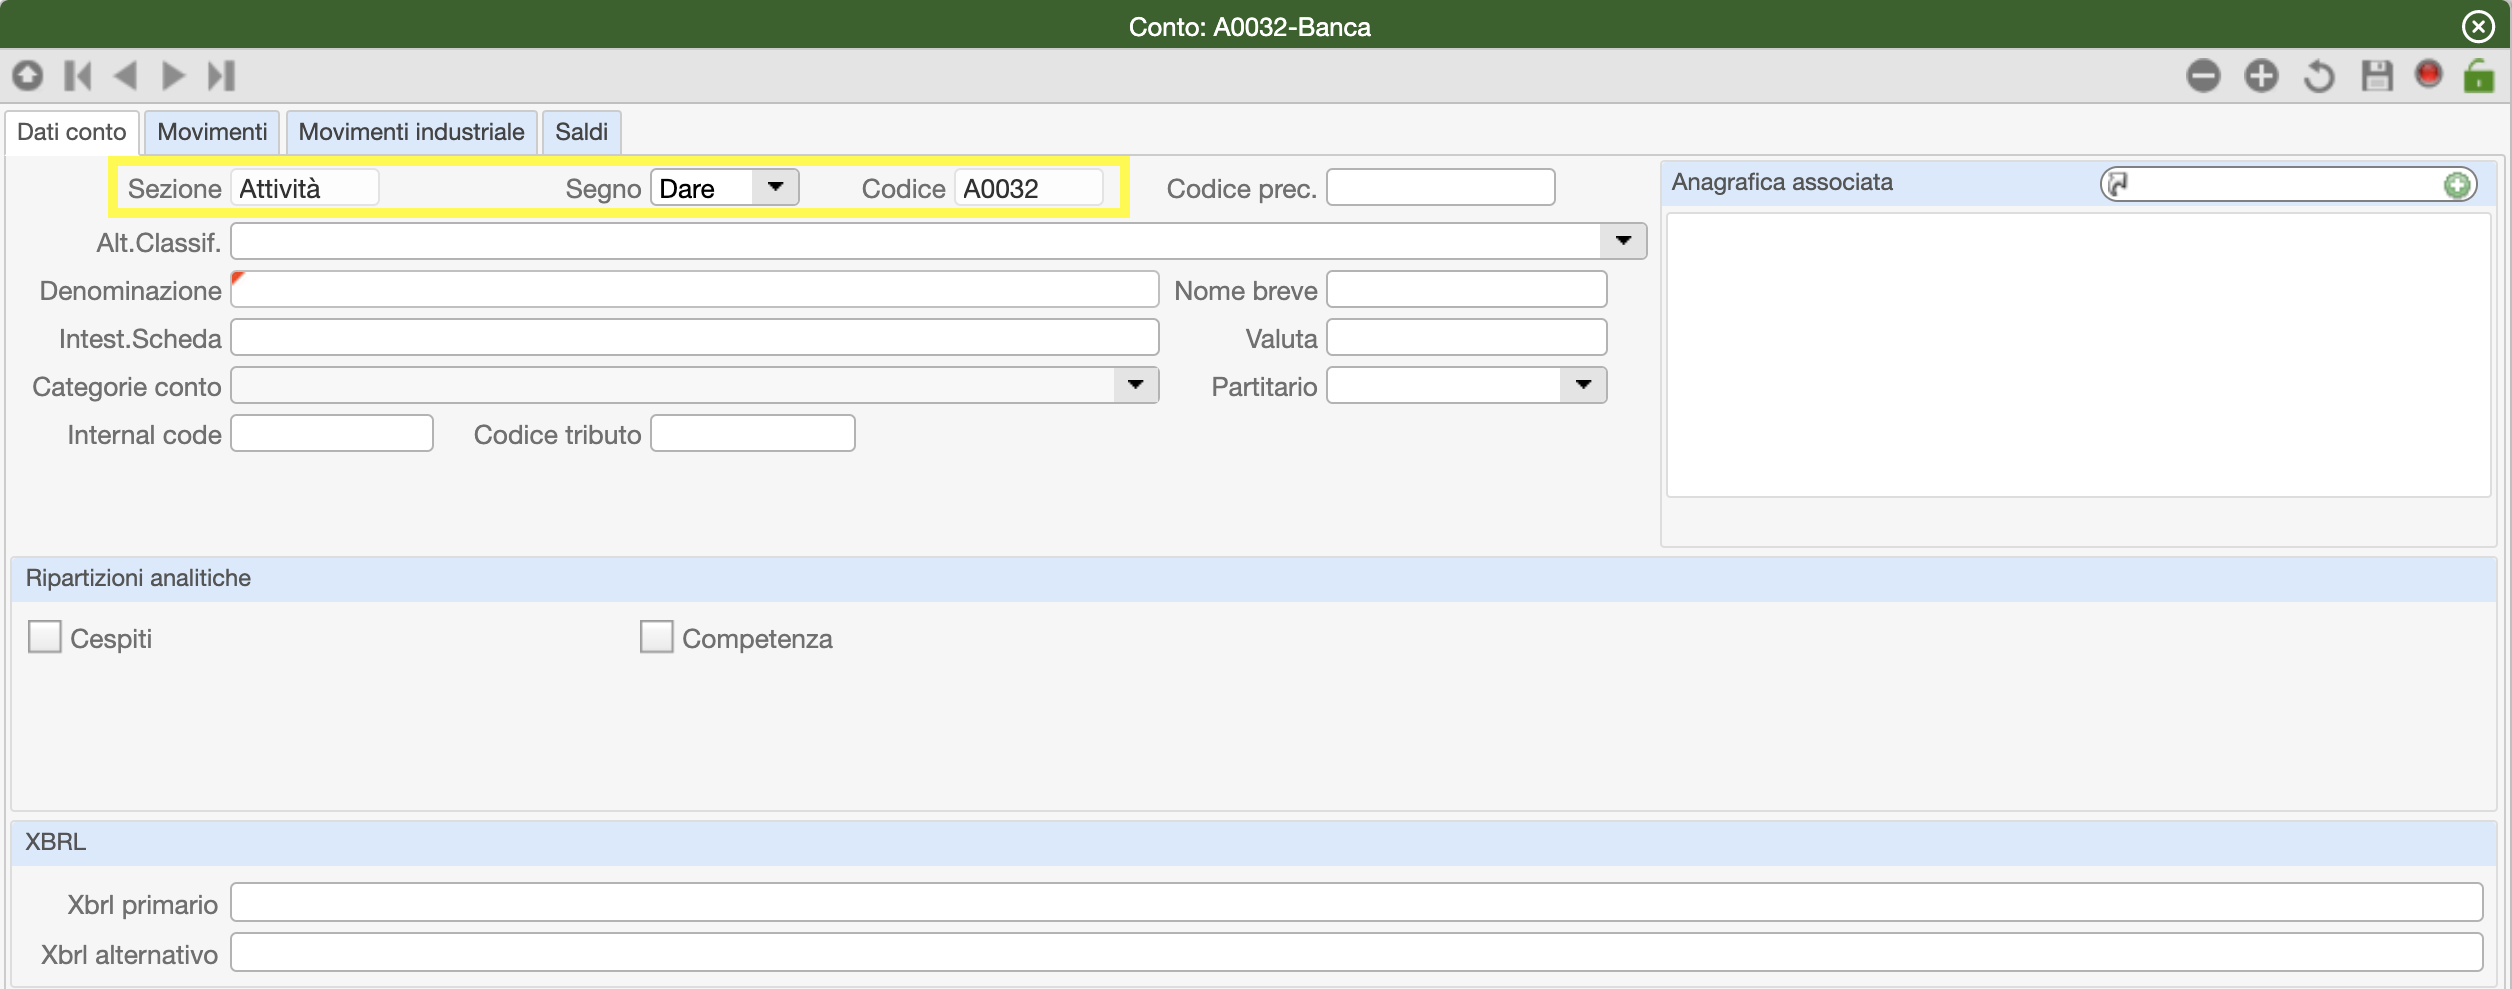
Task: Jump to the last record
Action: [221, 76]
